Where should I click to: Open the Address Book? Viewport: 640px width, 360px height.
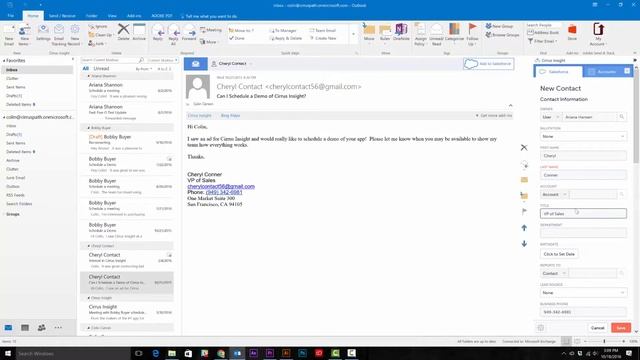point(543,33)
